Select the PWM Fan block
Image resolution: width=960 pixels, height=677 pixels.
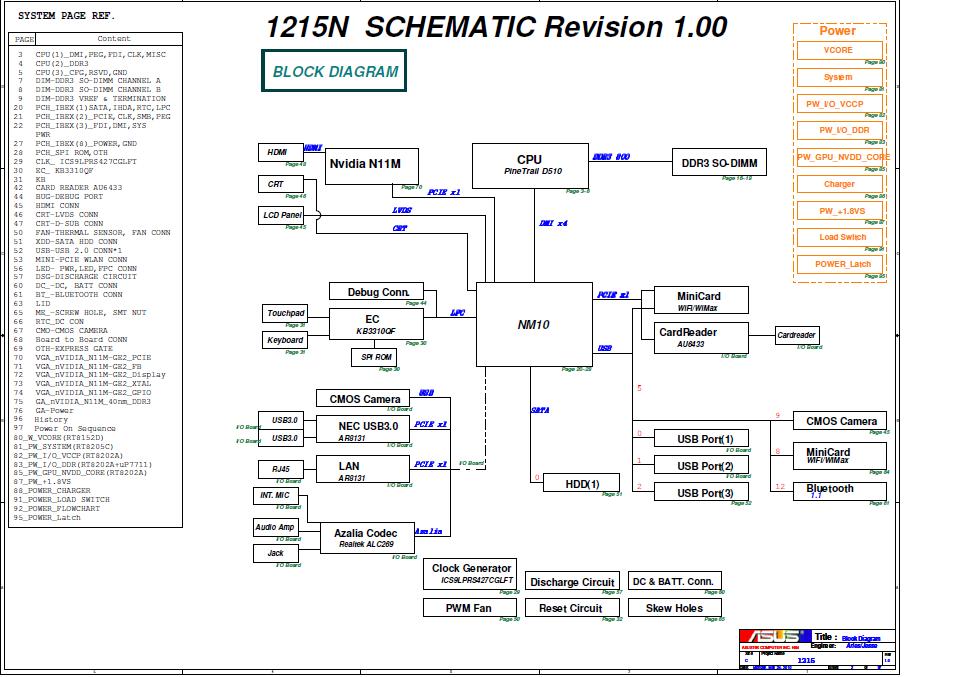tap(470, 608)
